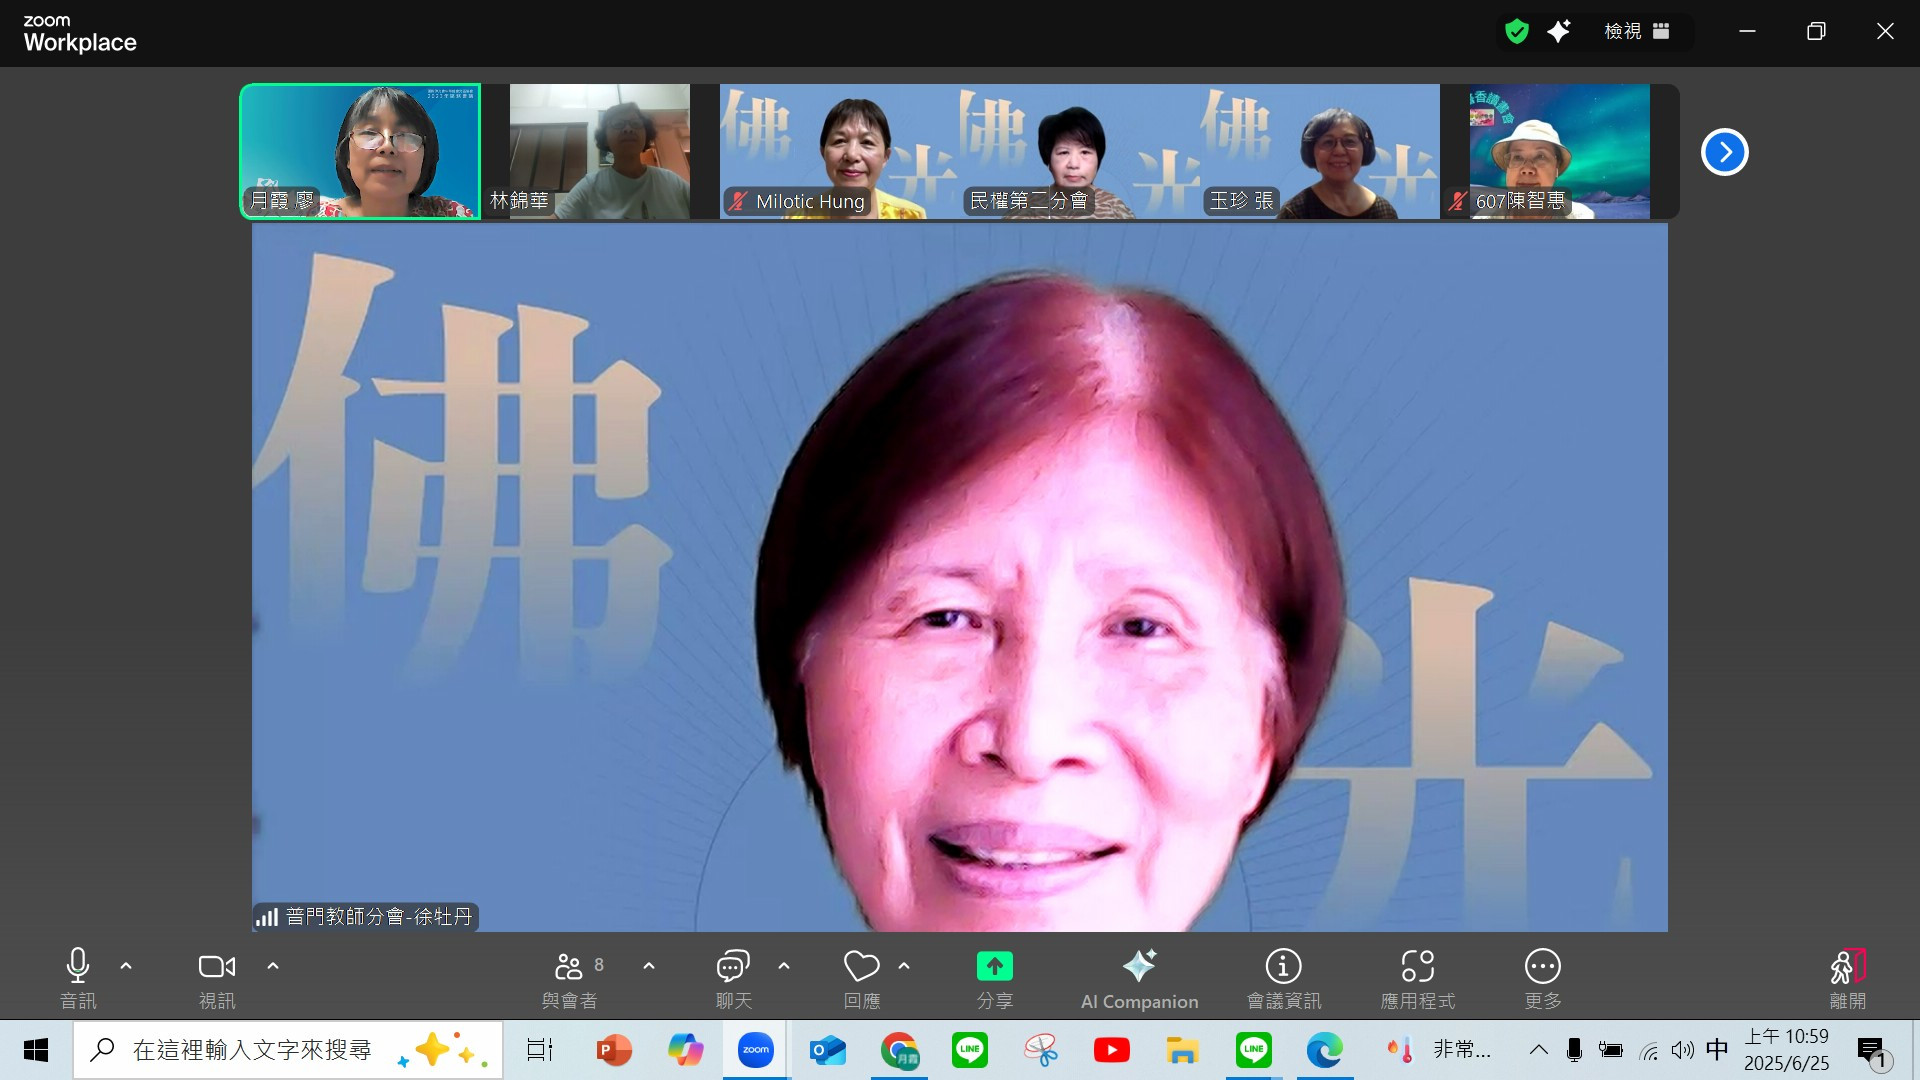Click the green encryption shield icon
This screenshot has height=1080, width=1920.
point(1517,31)
